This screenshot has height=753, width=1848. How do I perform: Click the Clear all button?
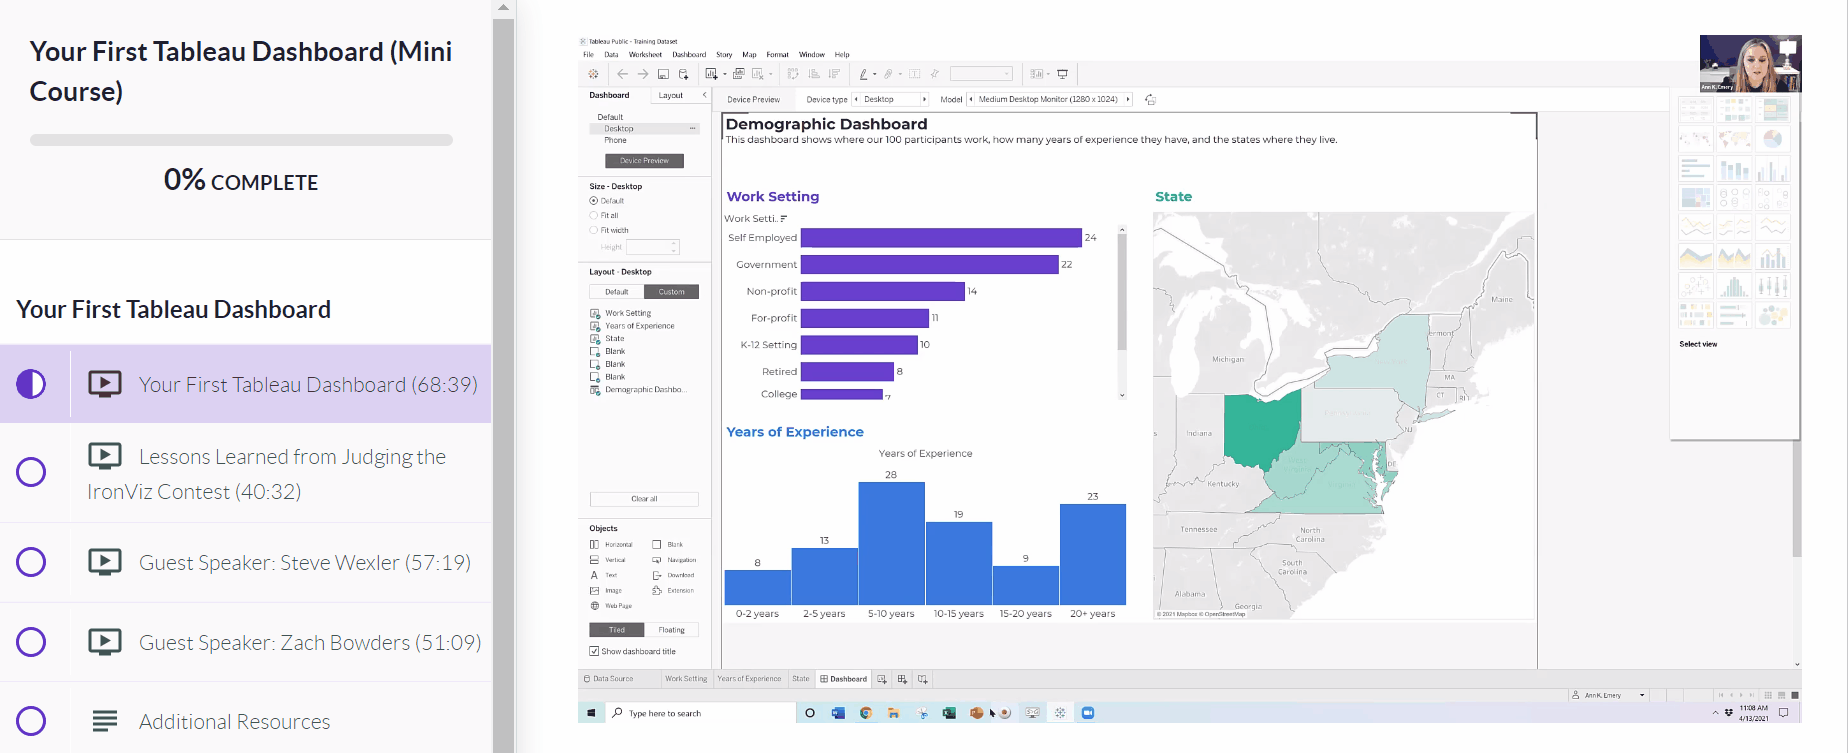point(644,499)
